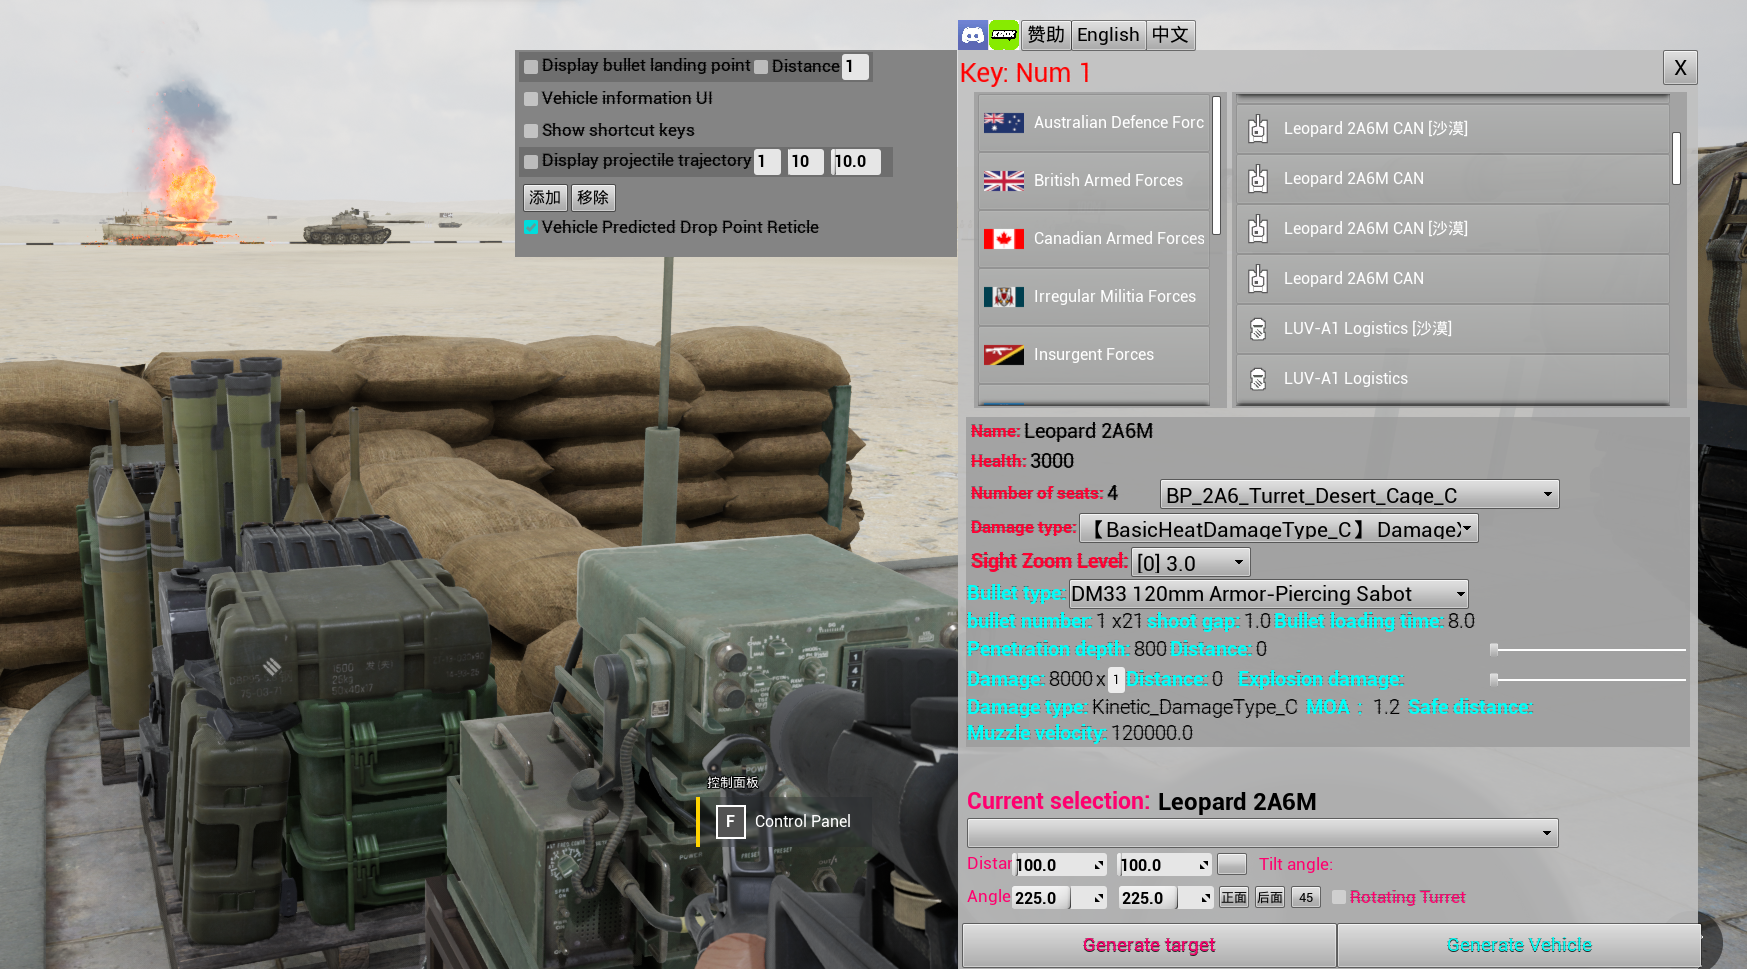Enable Display bullet landing point checkbox

point(532,67)
